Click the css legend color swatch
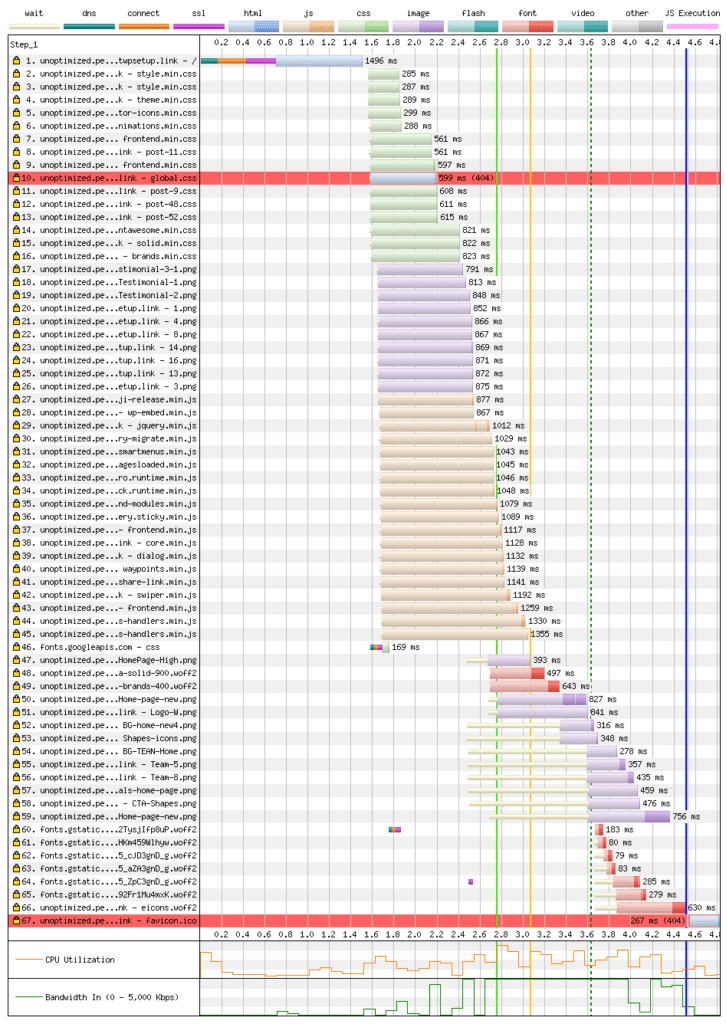The image size is (726, 1024). tap(363, 26)
